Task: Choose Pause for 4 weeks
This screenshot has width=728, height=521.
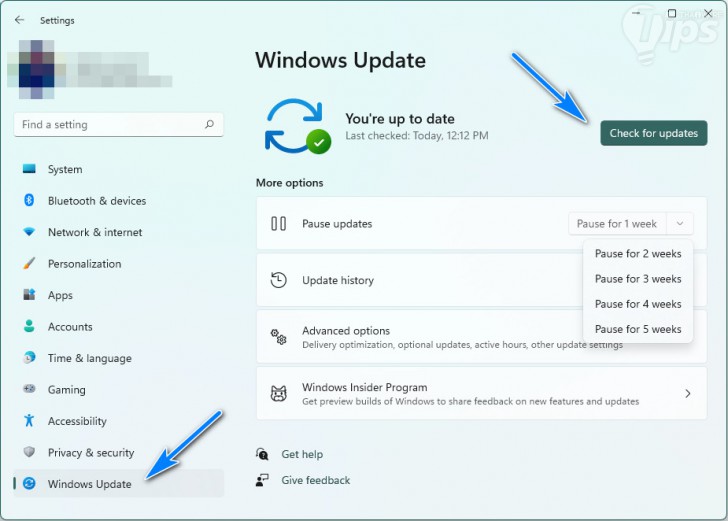Action: click(x=638, y=304)
